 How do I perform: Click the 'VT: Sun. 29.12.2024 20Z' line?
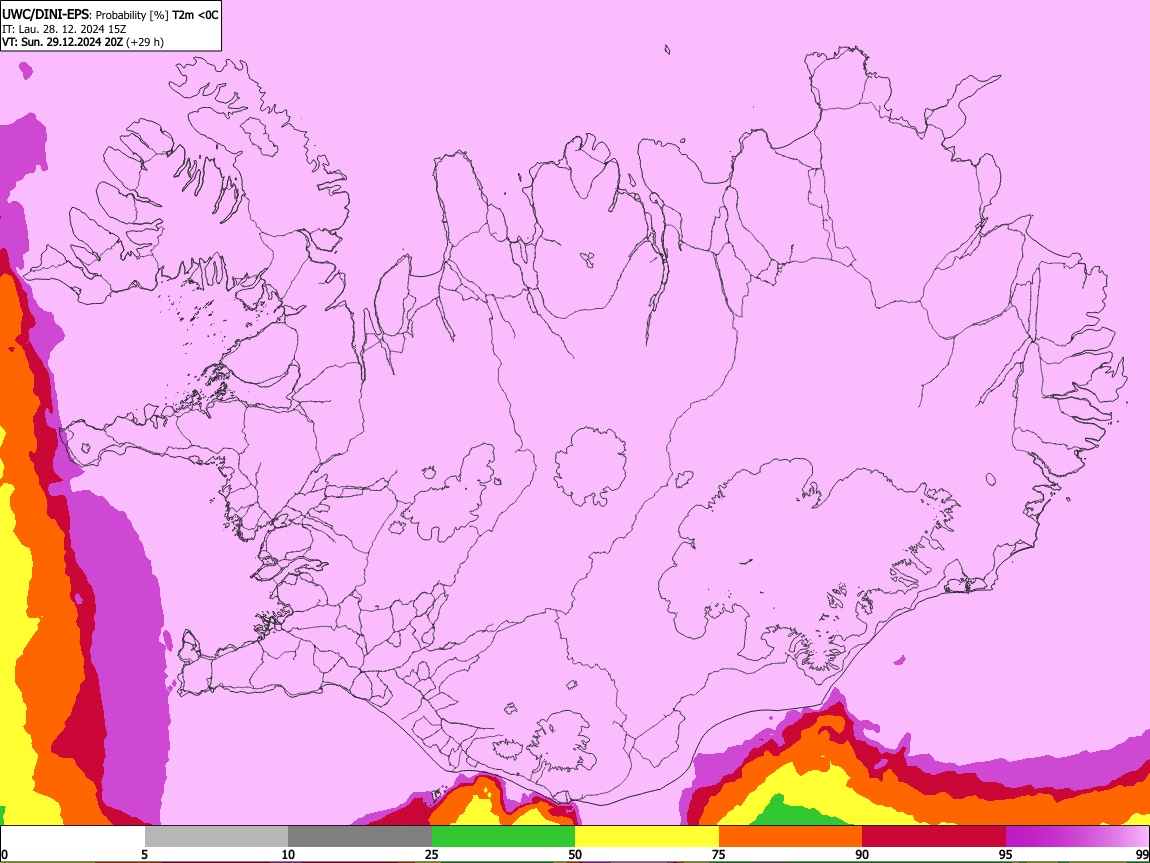(62, 42)
